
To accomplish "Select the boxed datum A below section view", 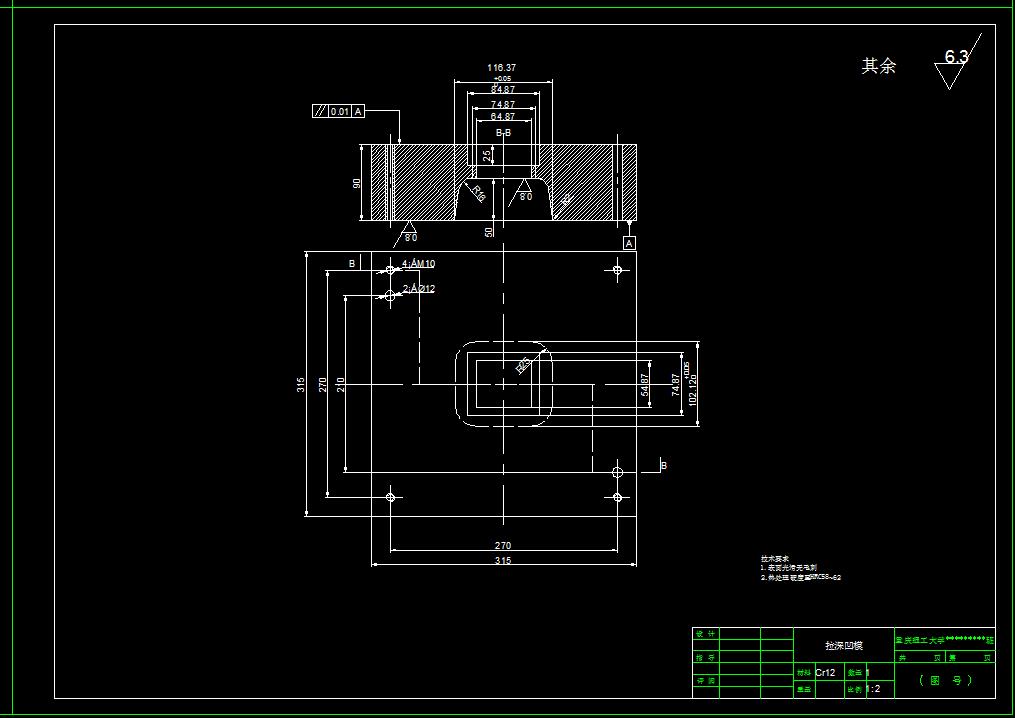I will 629,243.
